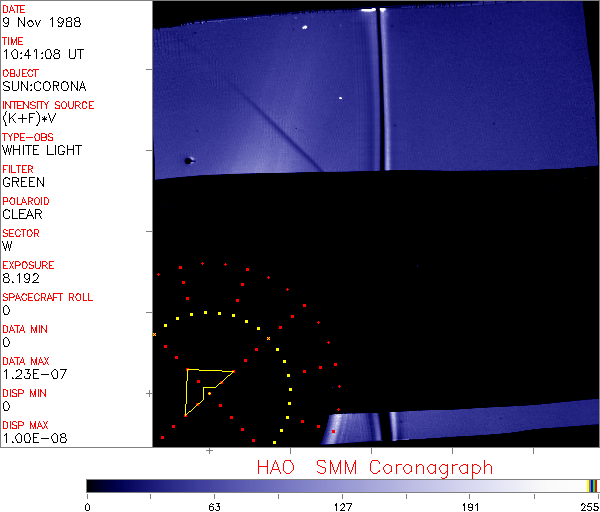Click the "SECTOR" label

[x=21, y=233]
